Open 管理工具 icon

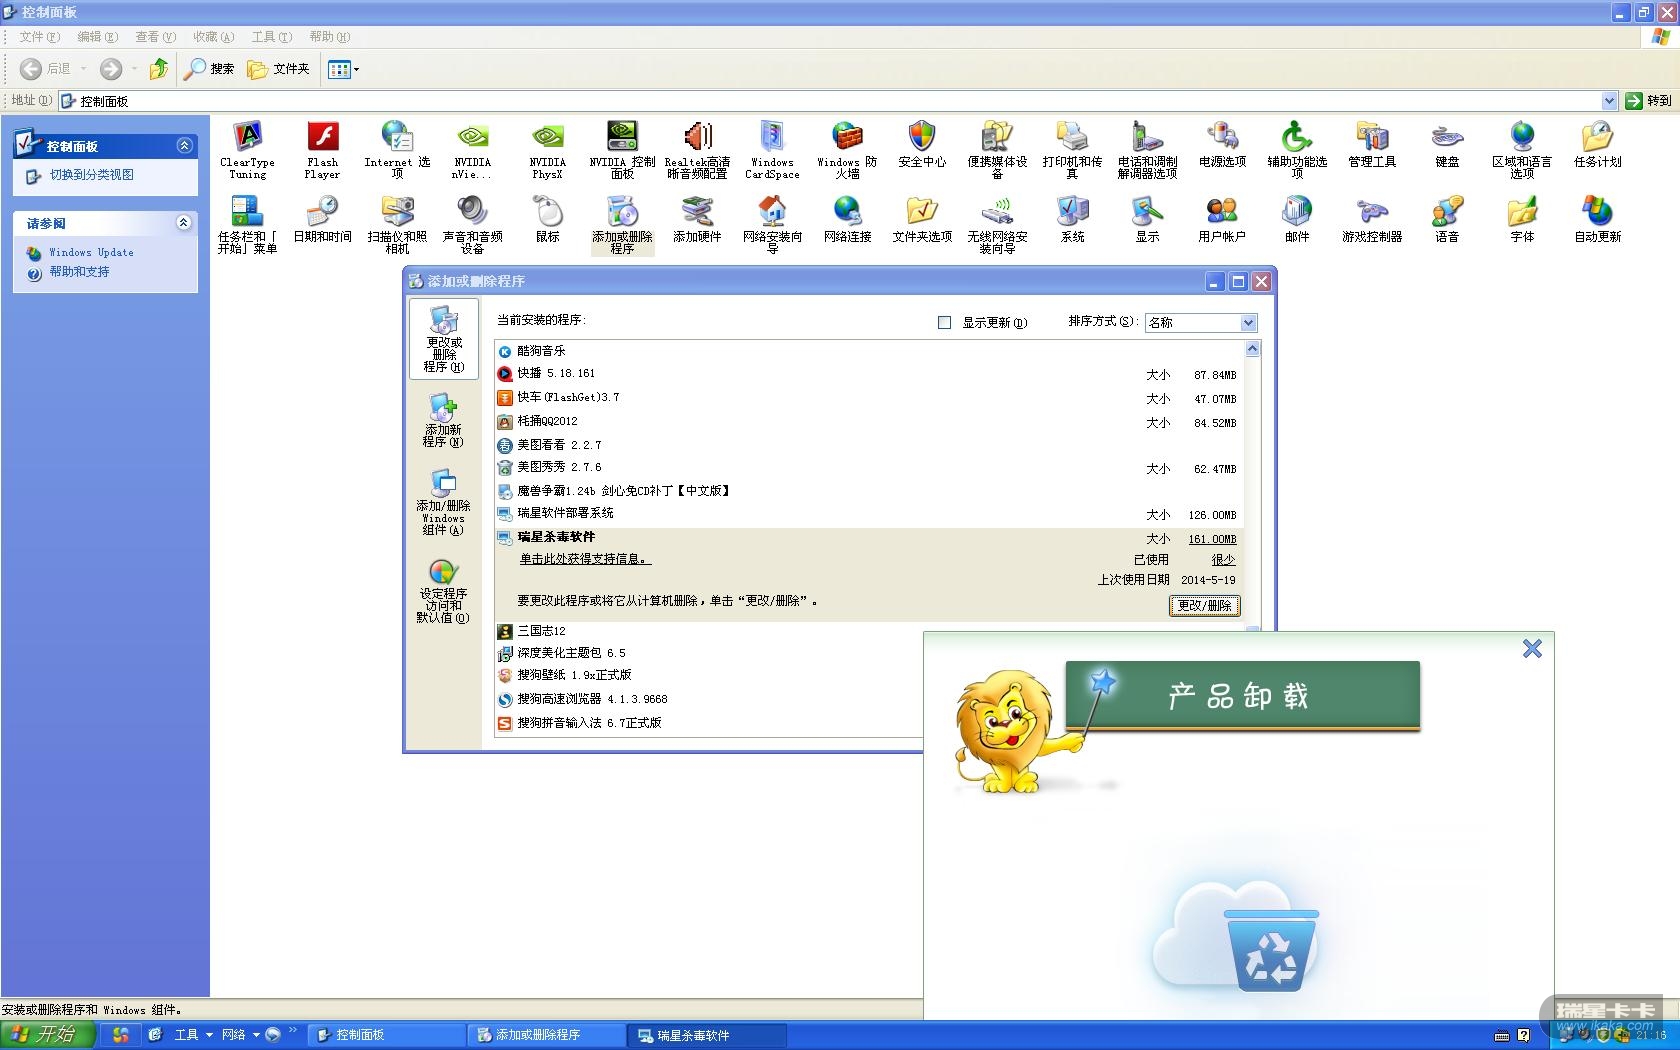pos(1372,144)
